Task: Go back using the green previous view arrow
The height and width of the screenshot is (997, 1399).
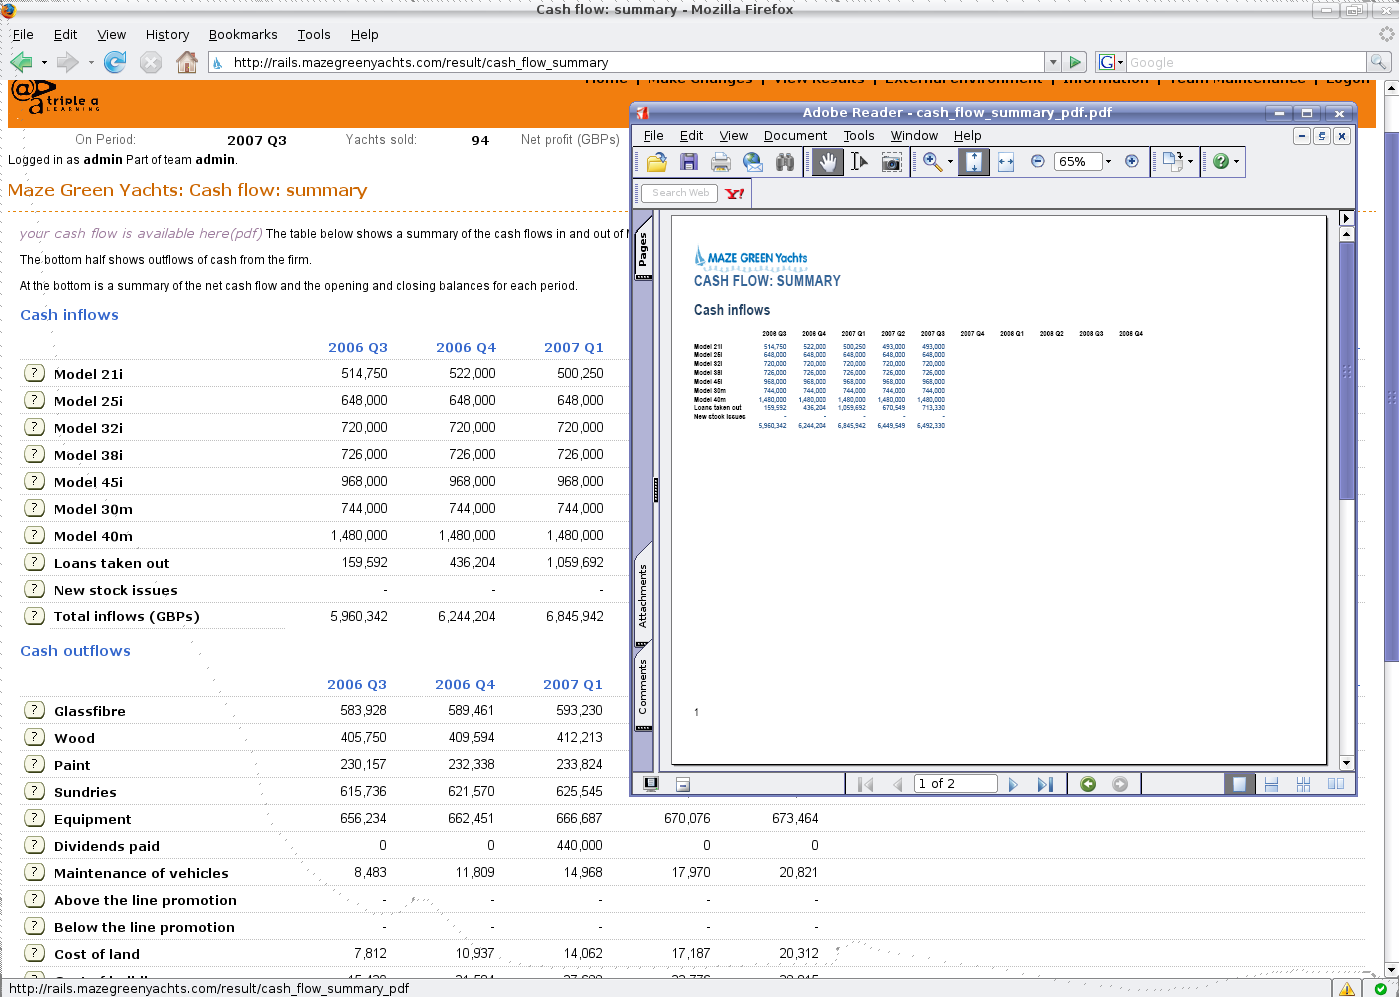Action: pyautogui.click(x=1087, y=784)
